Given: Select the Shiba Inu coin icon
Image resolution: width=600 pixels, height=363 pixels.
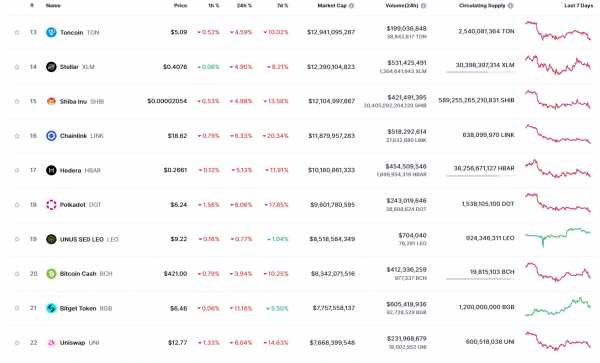Looking at the screenshot, I should pyautogui.click(x=51, y=101).
